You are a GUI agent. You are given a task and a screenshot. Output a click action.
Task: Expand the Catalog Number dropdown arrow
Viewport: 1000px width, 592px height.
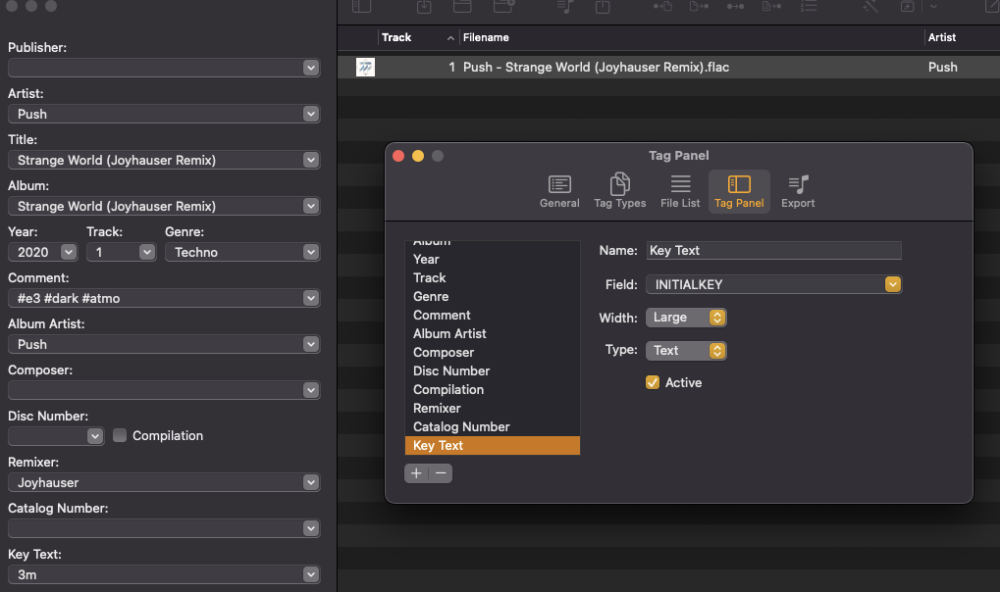pos(311,528)
